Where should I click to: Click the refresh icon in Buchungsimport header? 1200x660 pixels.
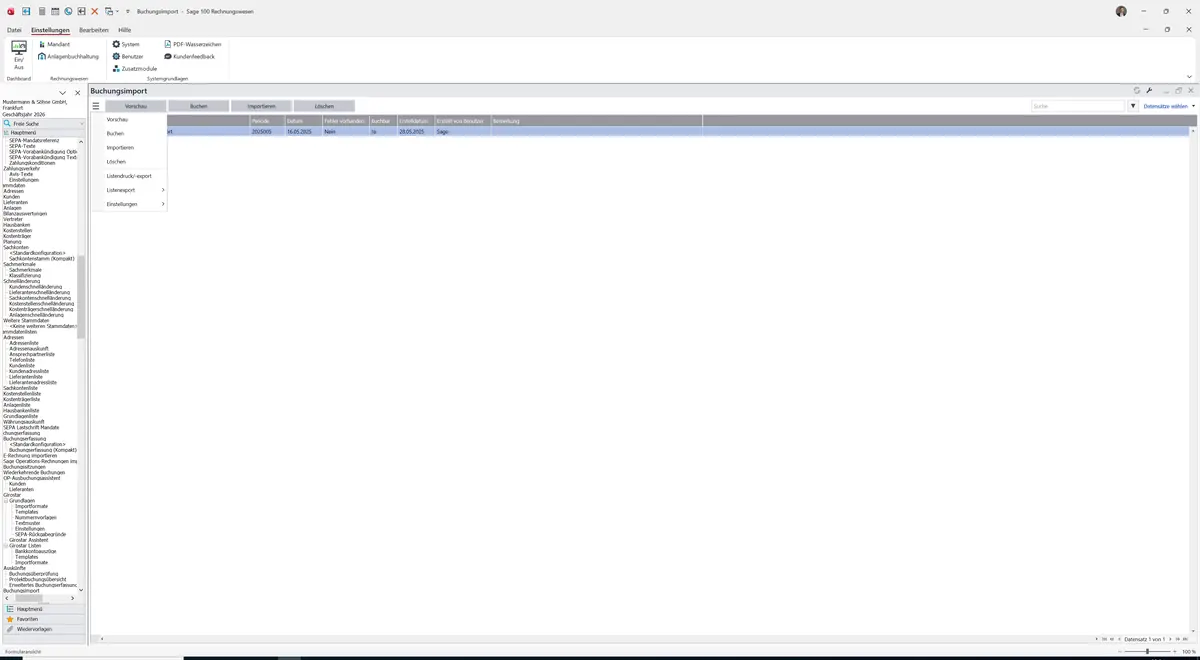[x=1137, y=91]
